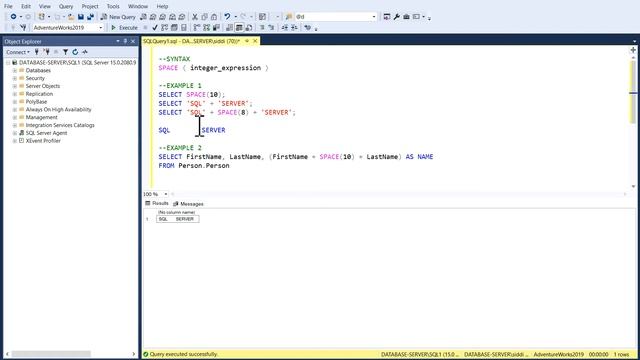Screen dimensions: 640x360
Task: Open the Connect dropdown in Object Explorer
Action: point(18,52)
